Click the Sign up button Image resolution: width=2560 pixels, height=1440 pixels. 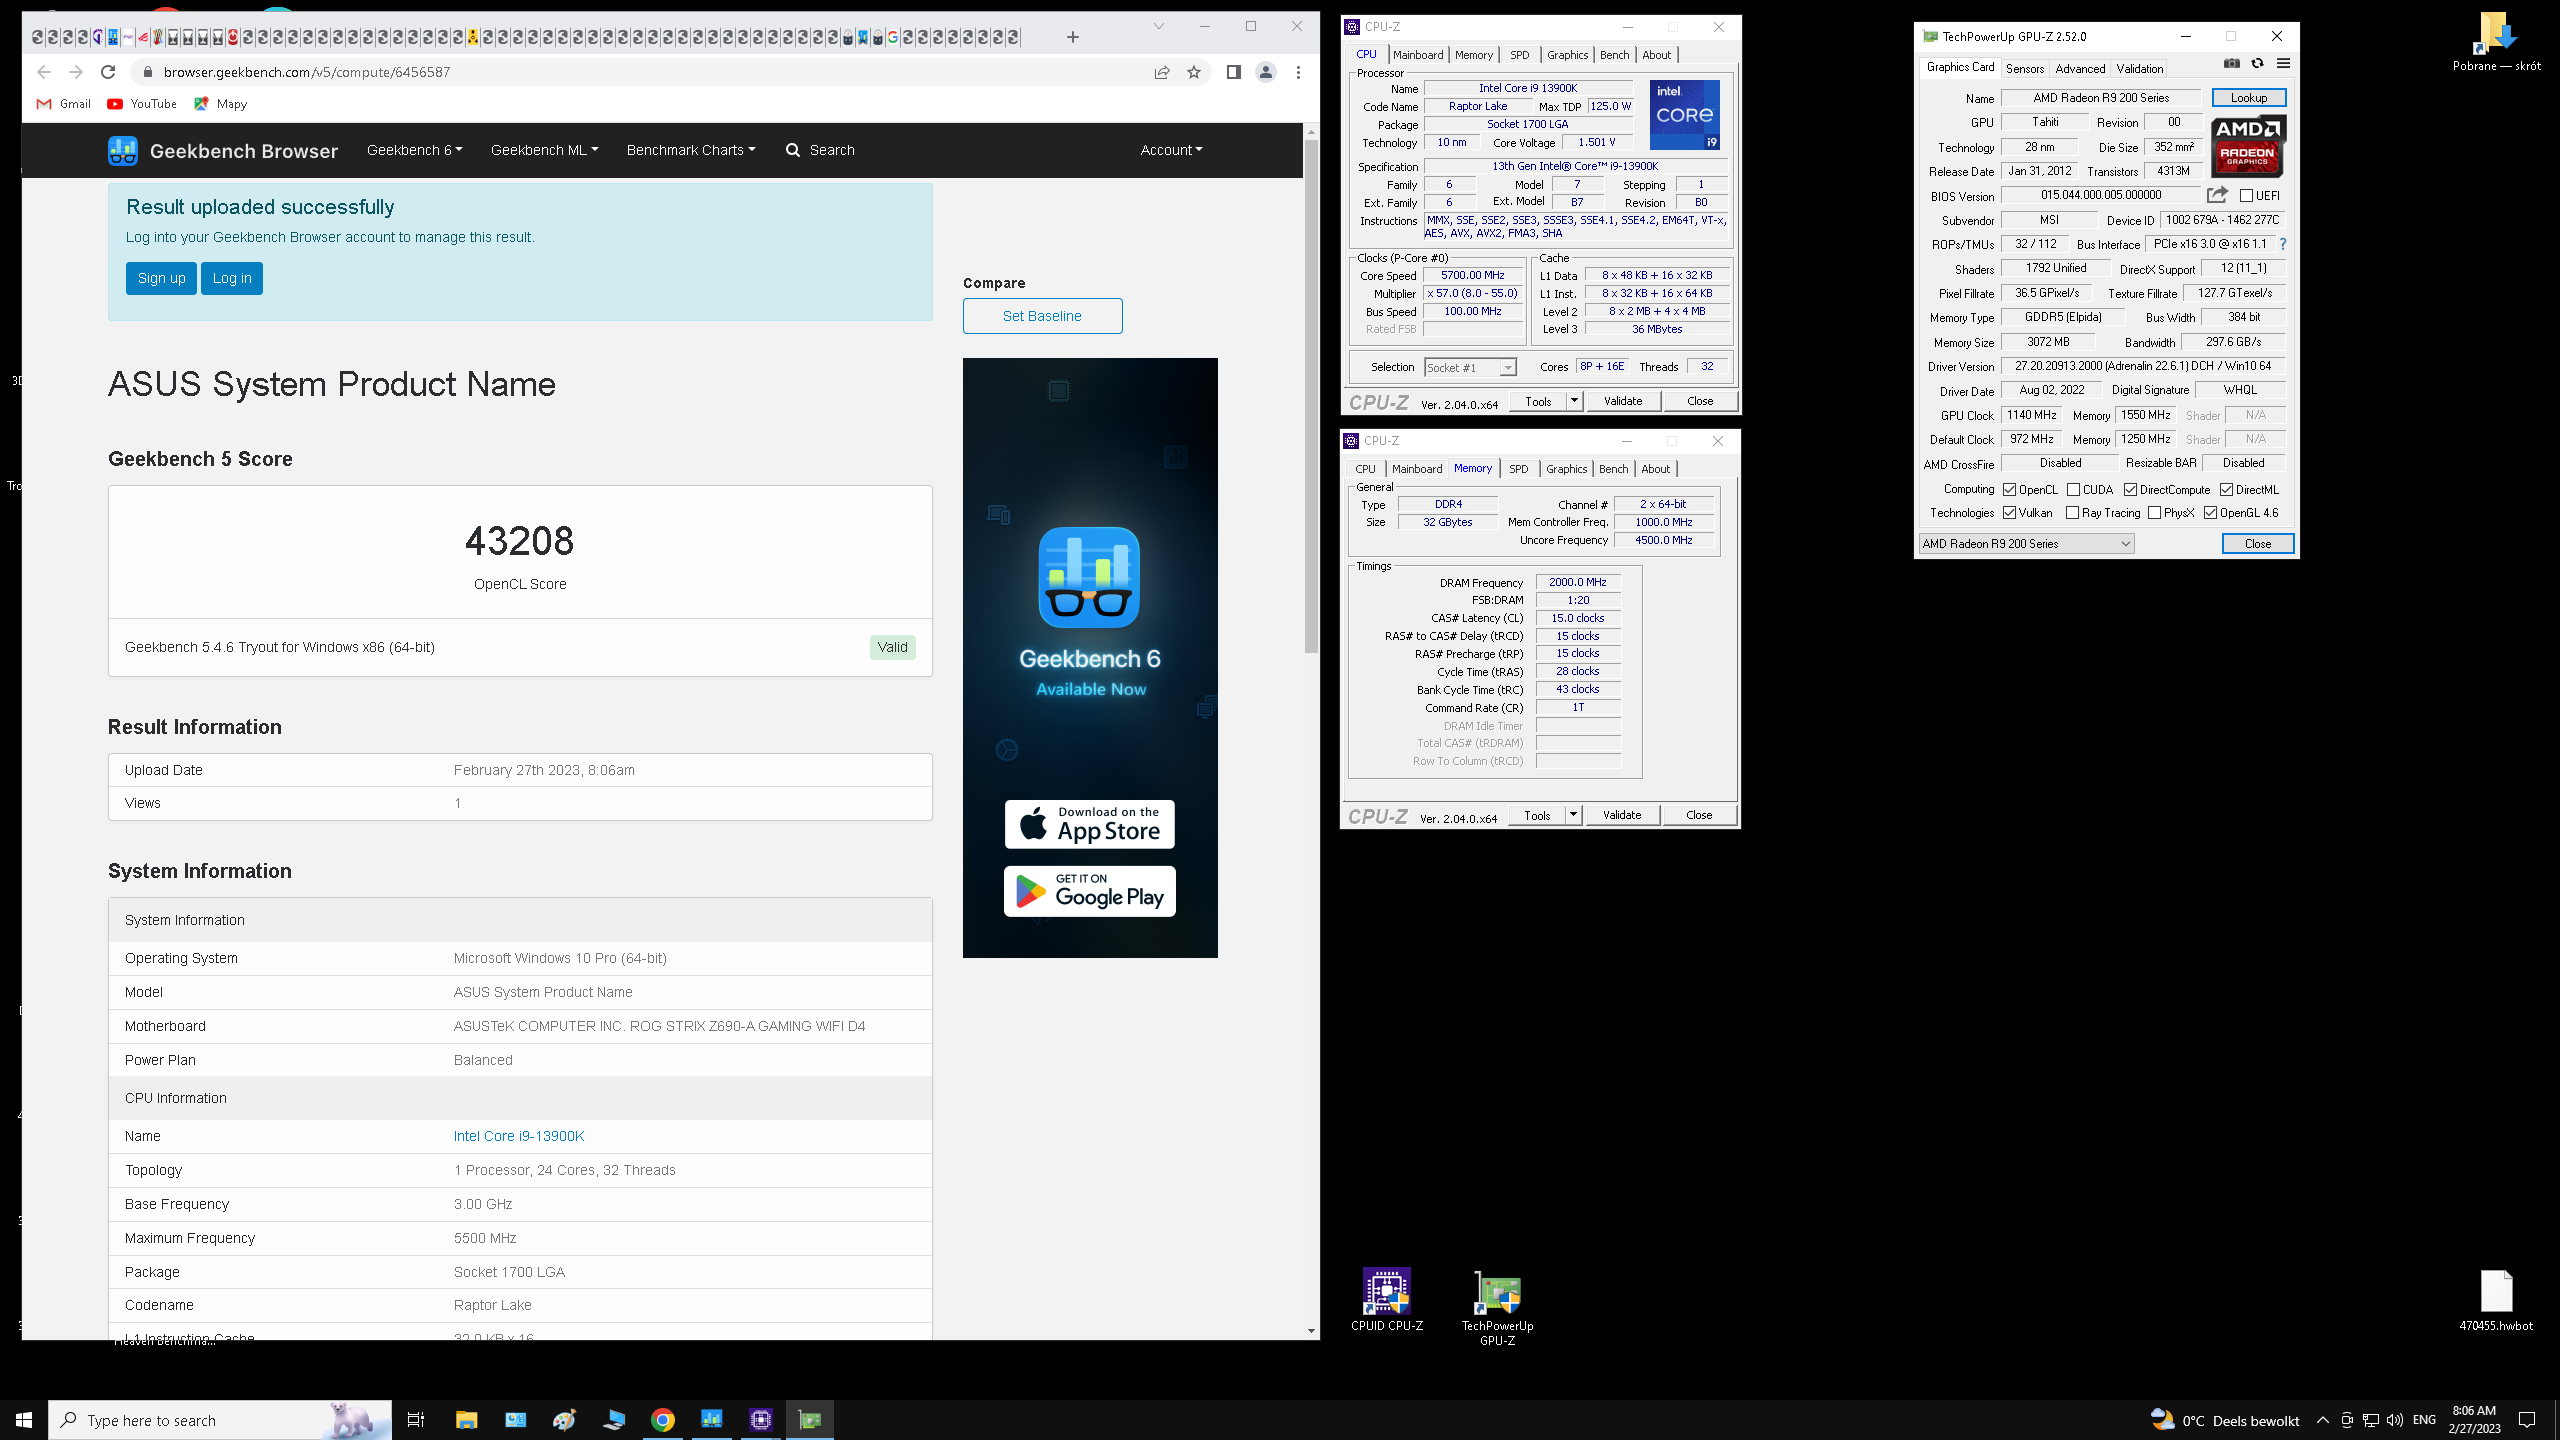pos(161,278)
